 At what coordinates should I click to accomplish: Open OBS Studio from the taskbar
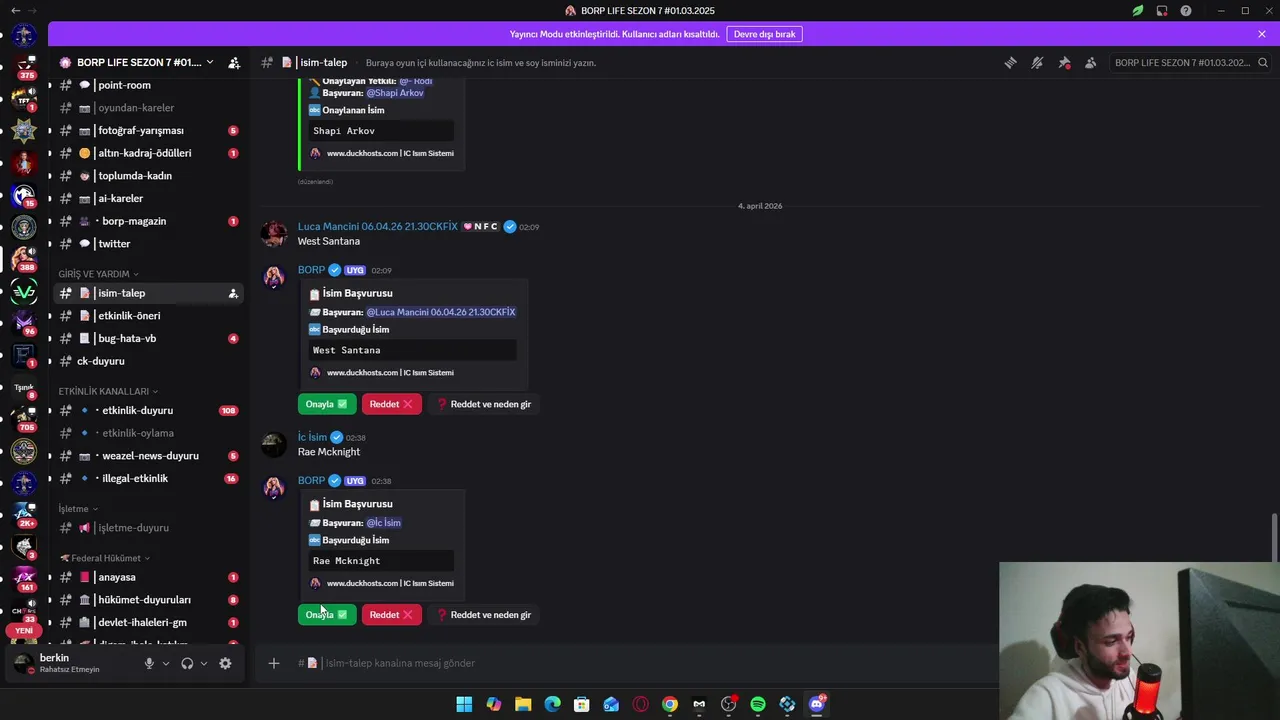728,704
